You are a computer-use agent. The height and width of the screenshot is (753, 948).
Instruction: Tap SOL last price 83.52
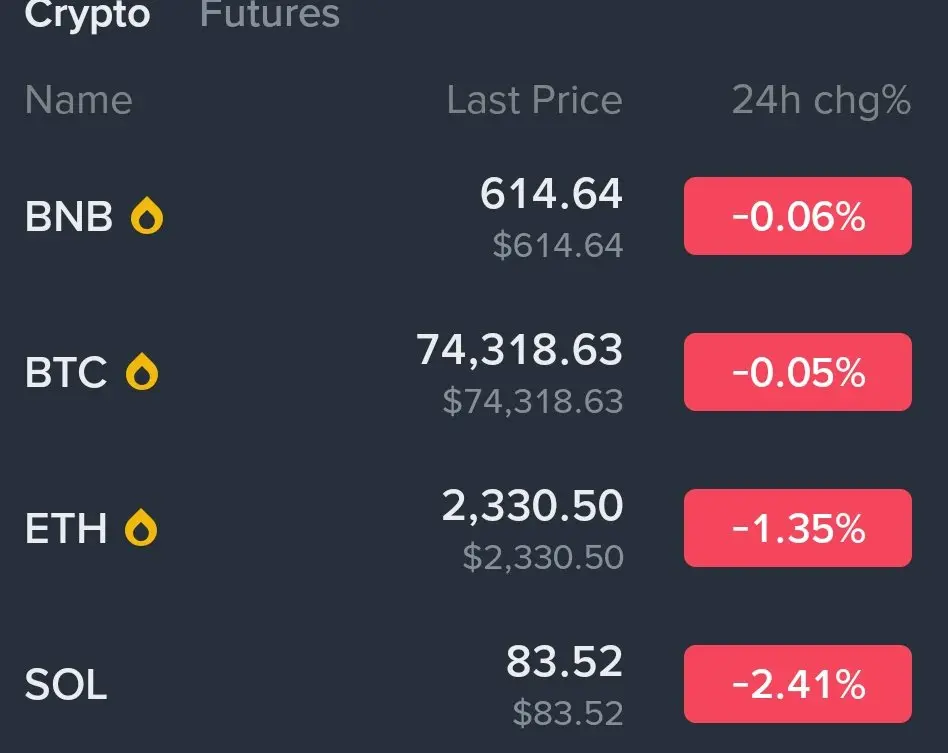click(564, 662)
